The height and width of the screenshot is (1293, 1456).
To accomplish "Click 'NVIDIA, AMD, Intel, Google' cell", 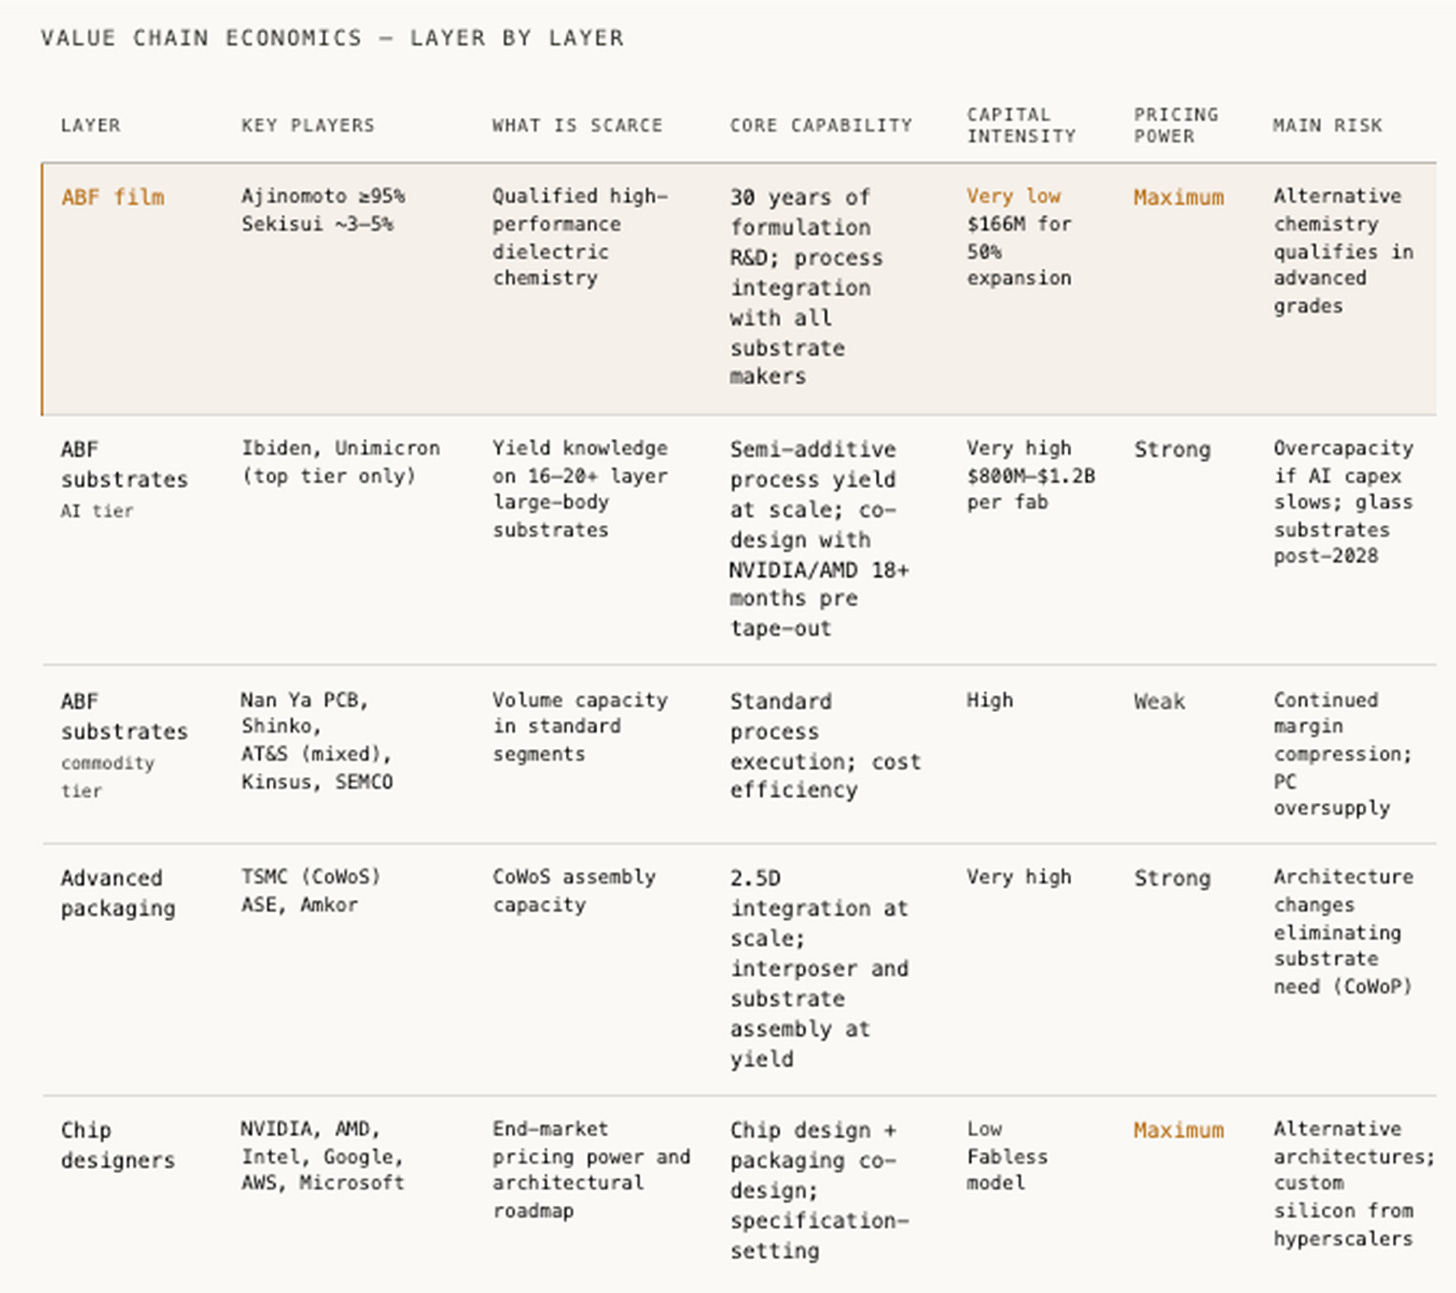I will coord(322,1156).
